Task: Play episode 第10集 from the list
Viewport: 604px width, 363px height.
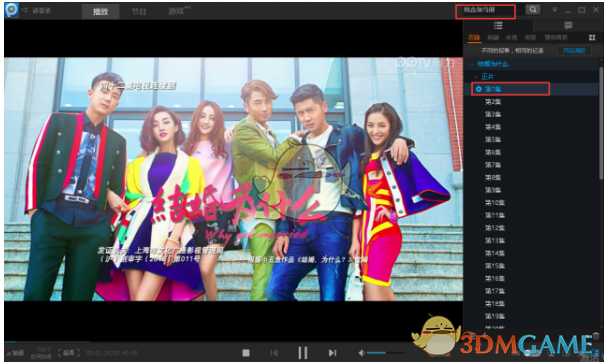Action: click(495, 203)
